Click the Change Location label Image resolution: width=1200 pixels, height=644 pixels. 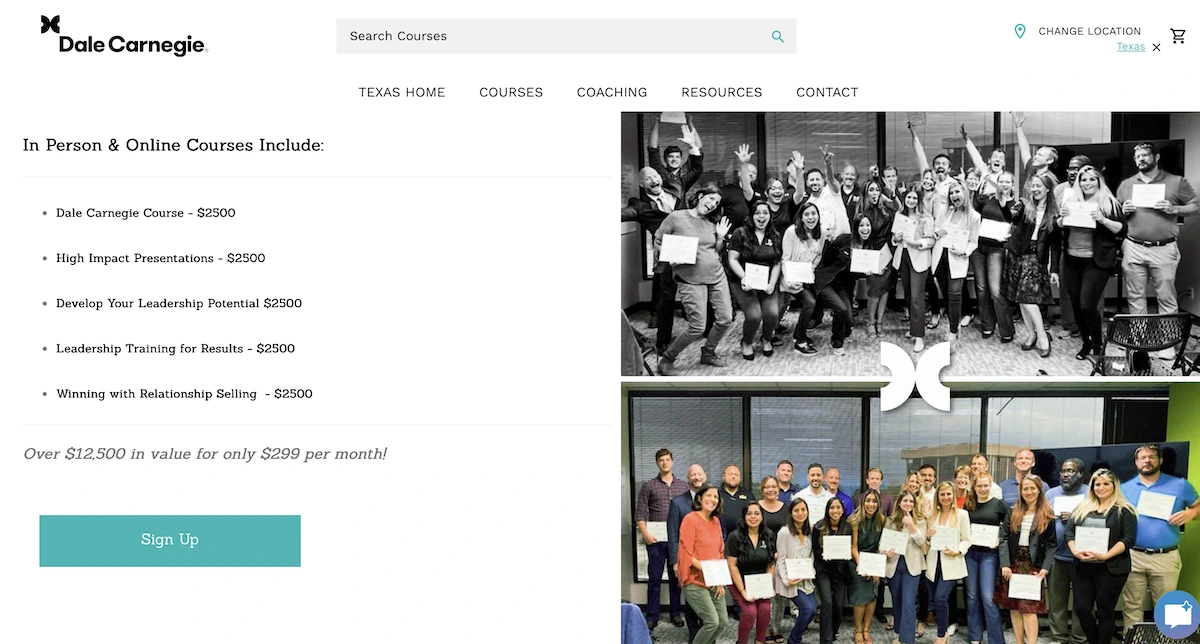coord(1089,31)
